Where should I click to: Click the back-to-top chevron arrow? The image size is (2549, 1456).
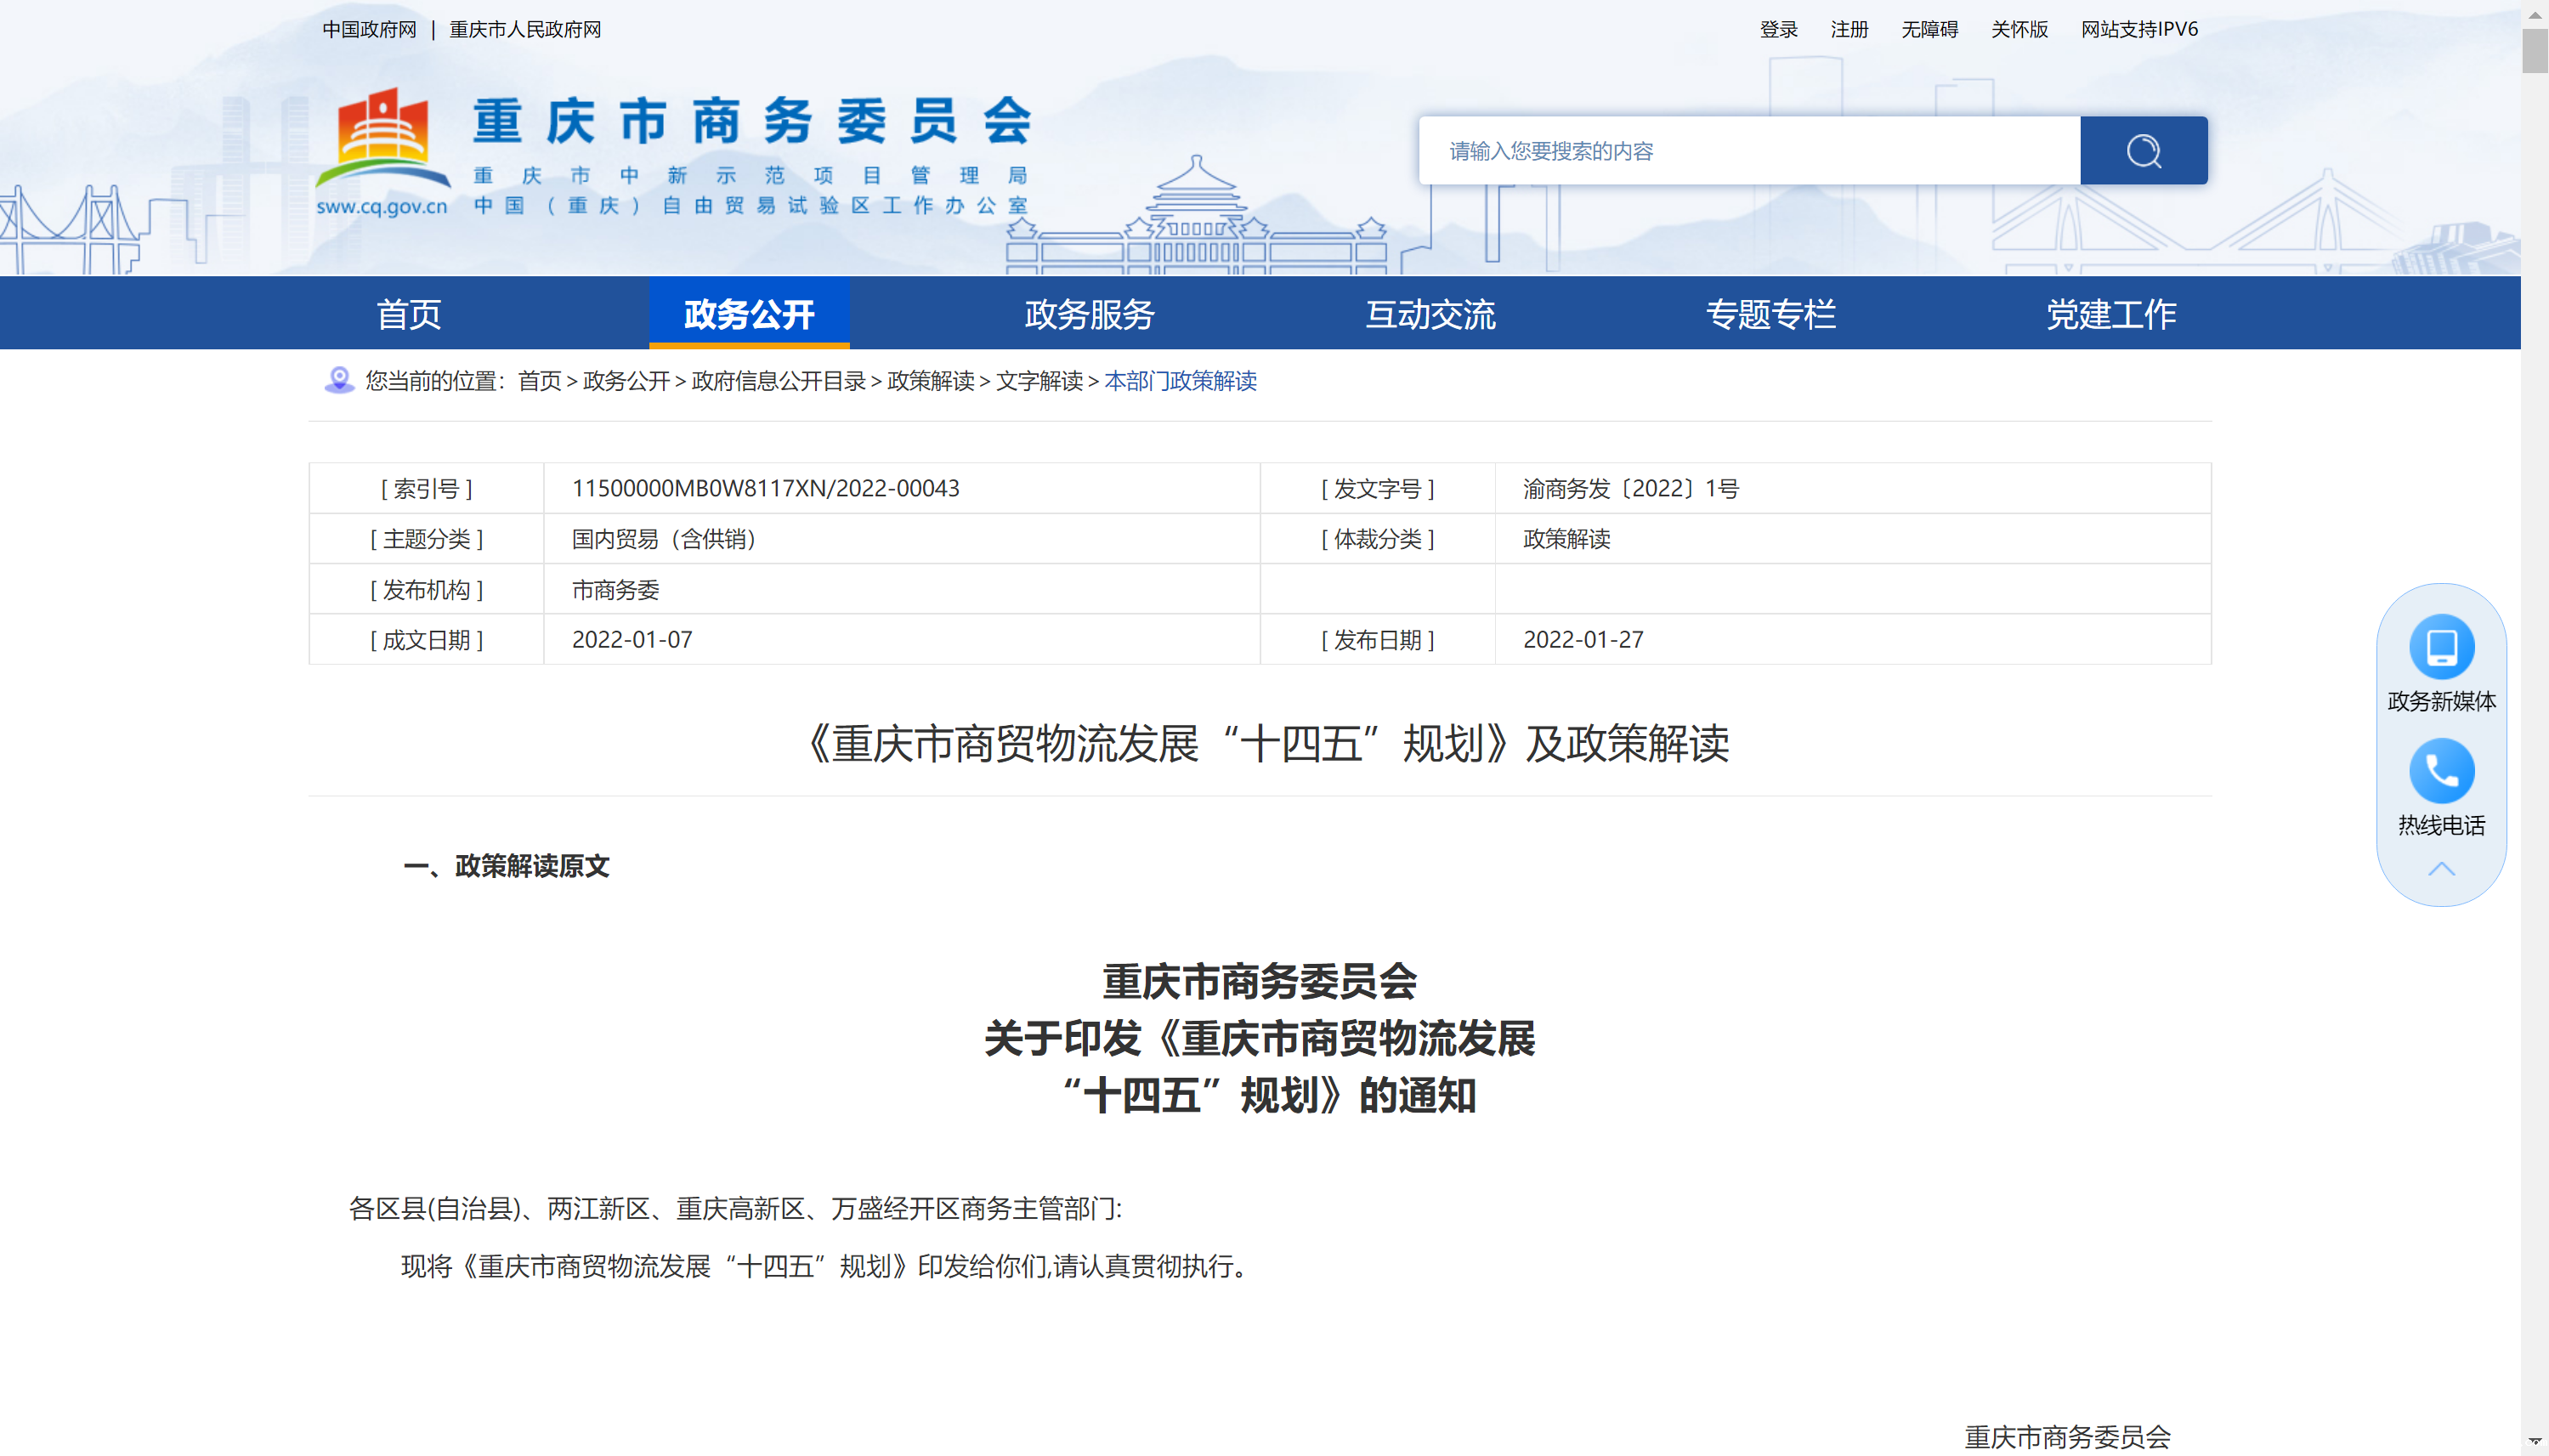click(2441, 869)
